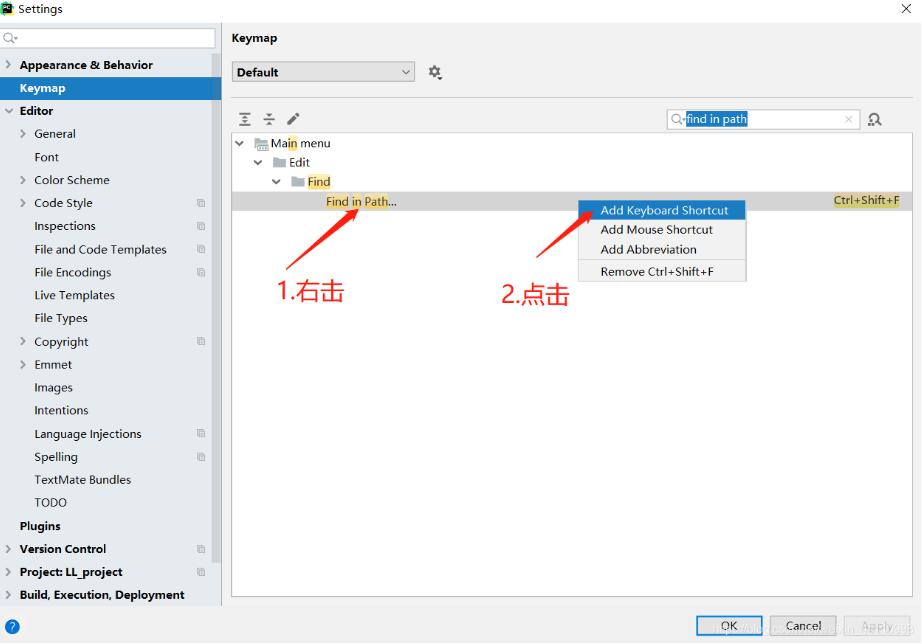Image resolution: width=922 pixels, height=644 pixels.
Task: Expand the Code Style node
Action: click(23, 203)
